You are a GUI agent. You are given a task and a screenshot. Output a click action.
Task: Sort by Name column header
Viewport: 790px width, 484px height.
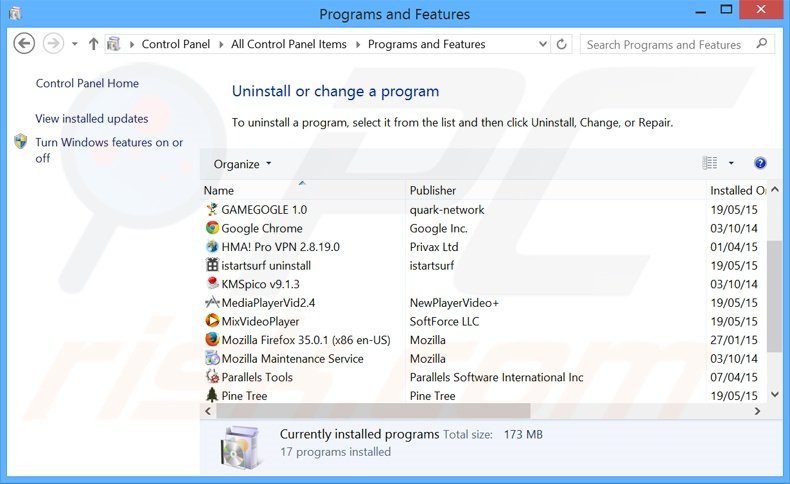click(303, 190)
